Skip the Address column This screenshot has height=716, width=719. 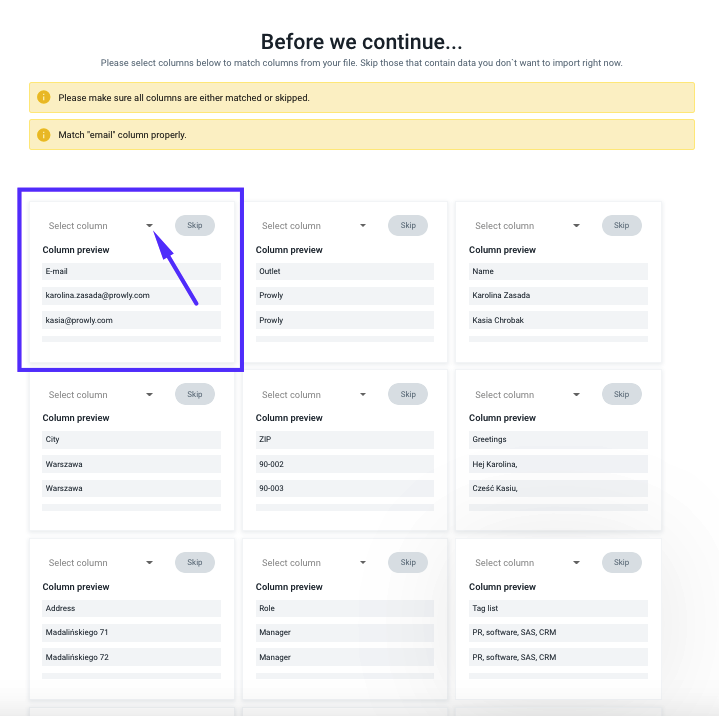pos(195,562)
